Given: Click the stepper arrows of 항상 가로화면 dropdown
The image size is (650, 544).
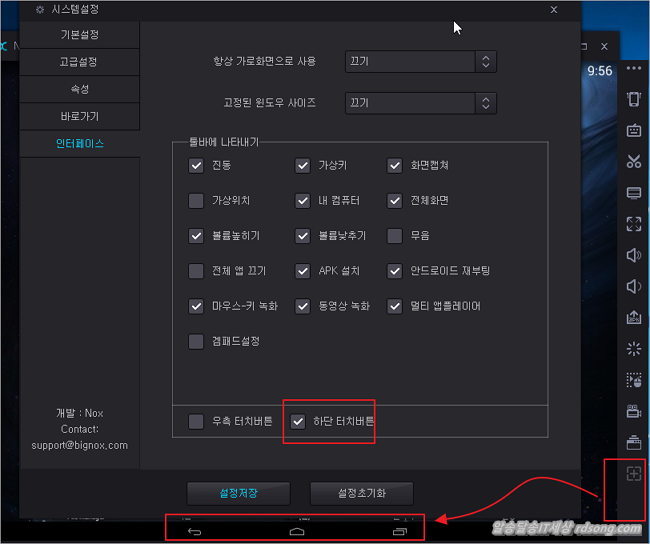Looking at the screenshot, I should 485,61.
